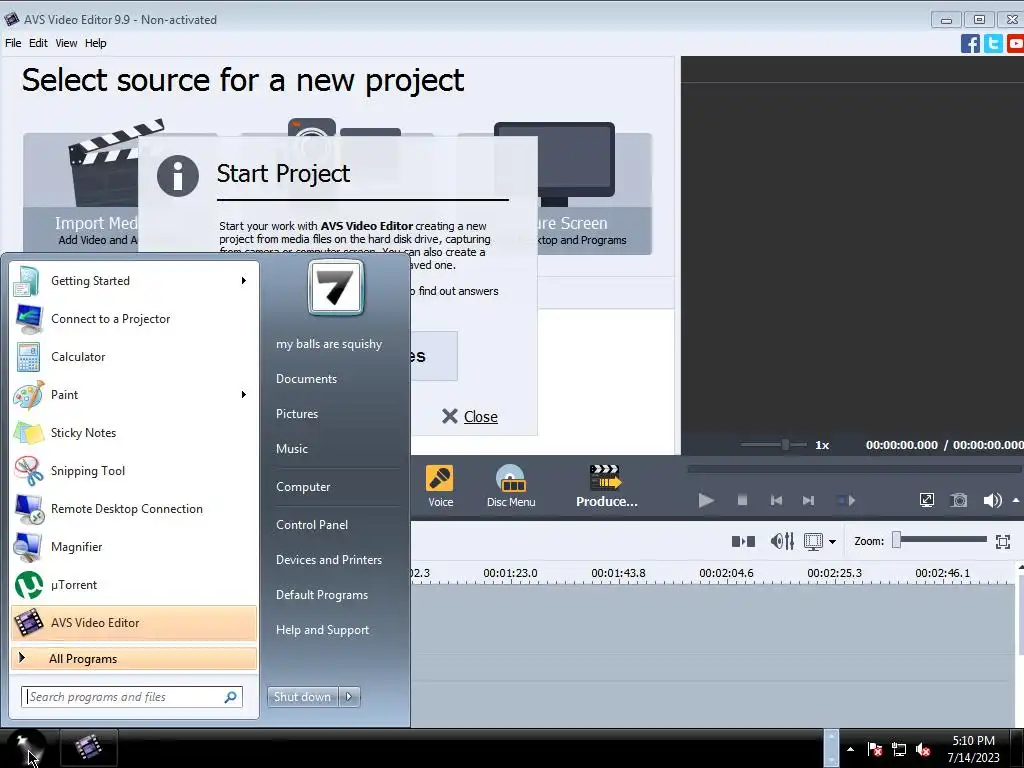
Task: Open Control Panel from Start menu
Action: (x=312, y=524)
